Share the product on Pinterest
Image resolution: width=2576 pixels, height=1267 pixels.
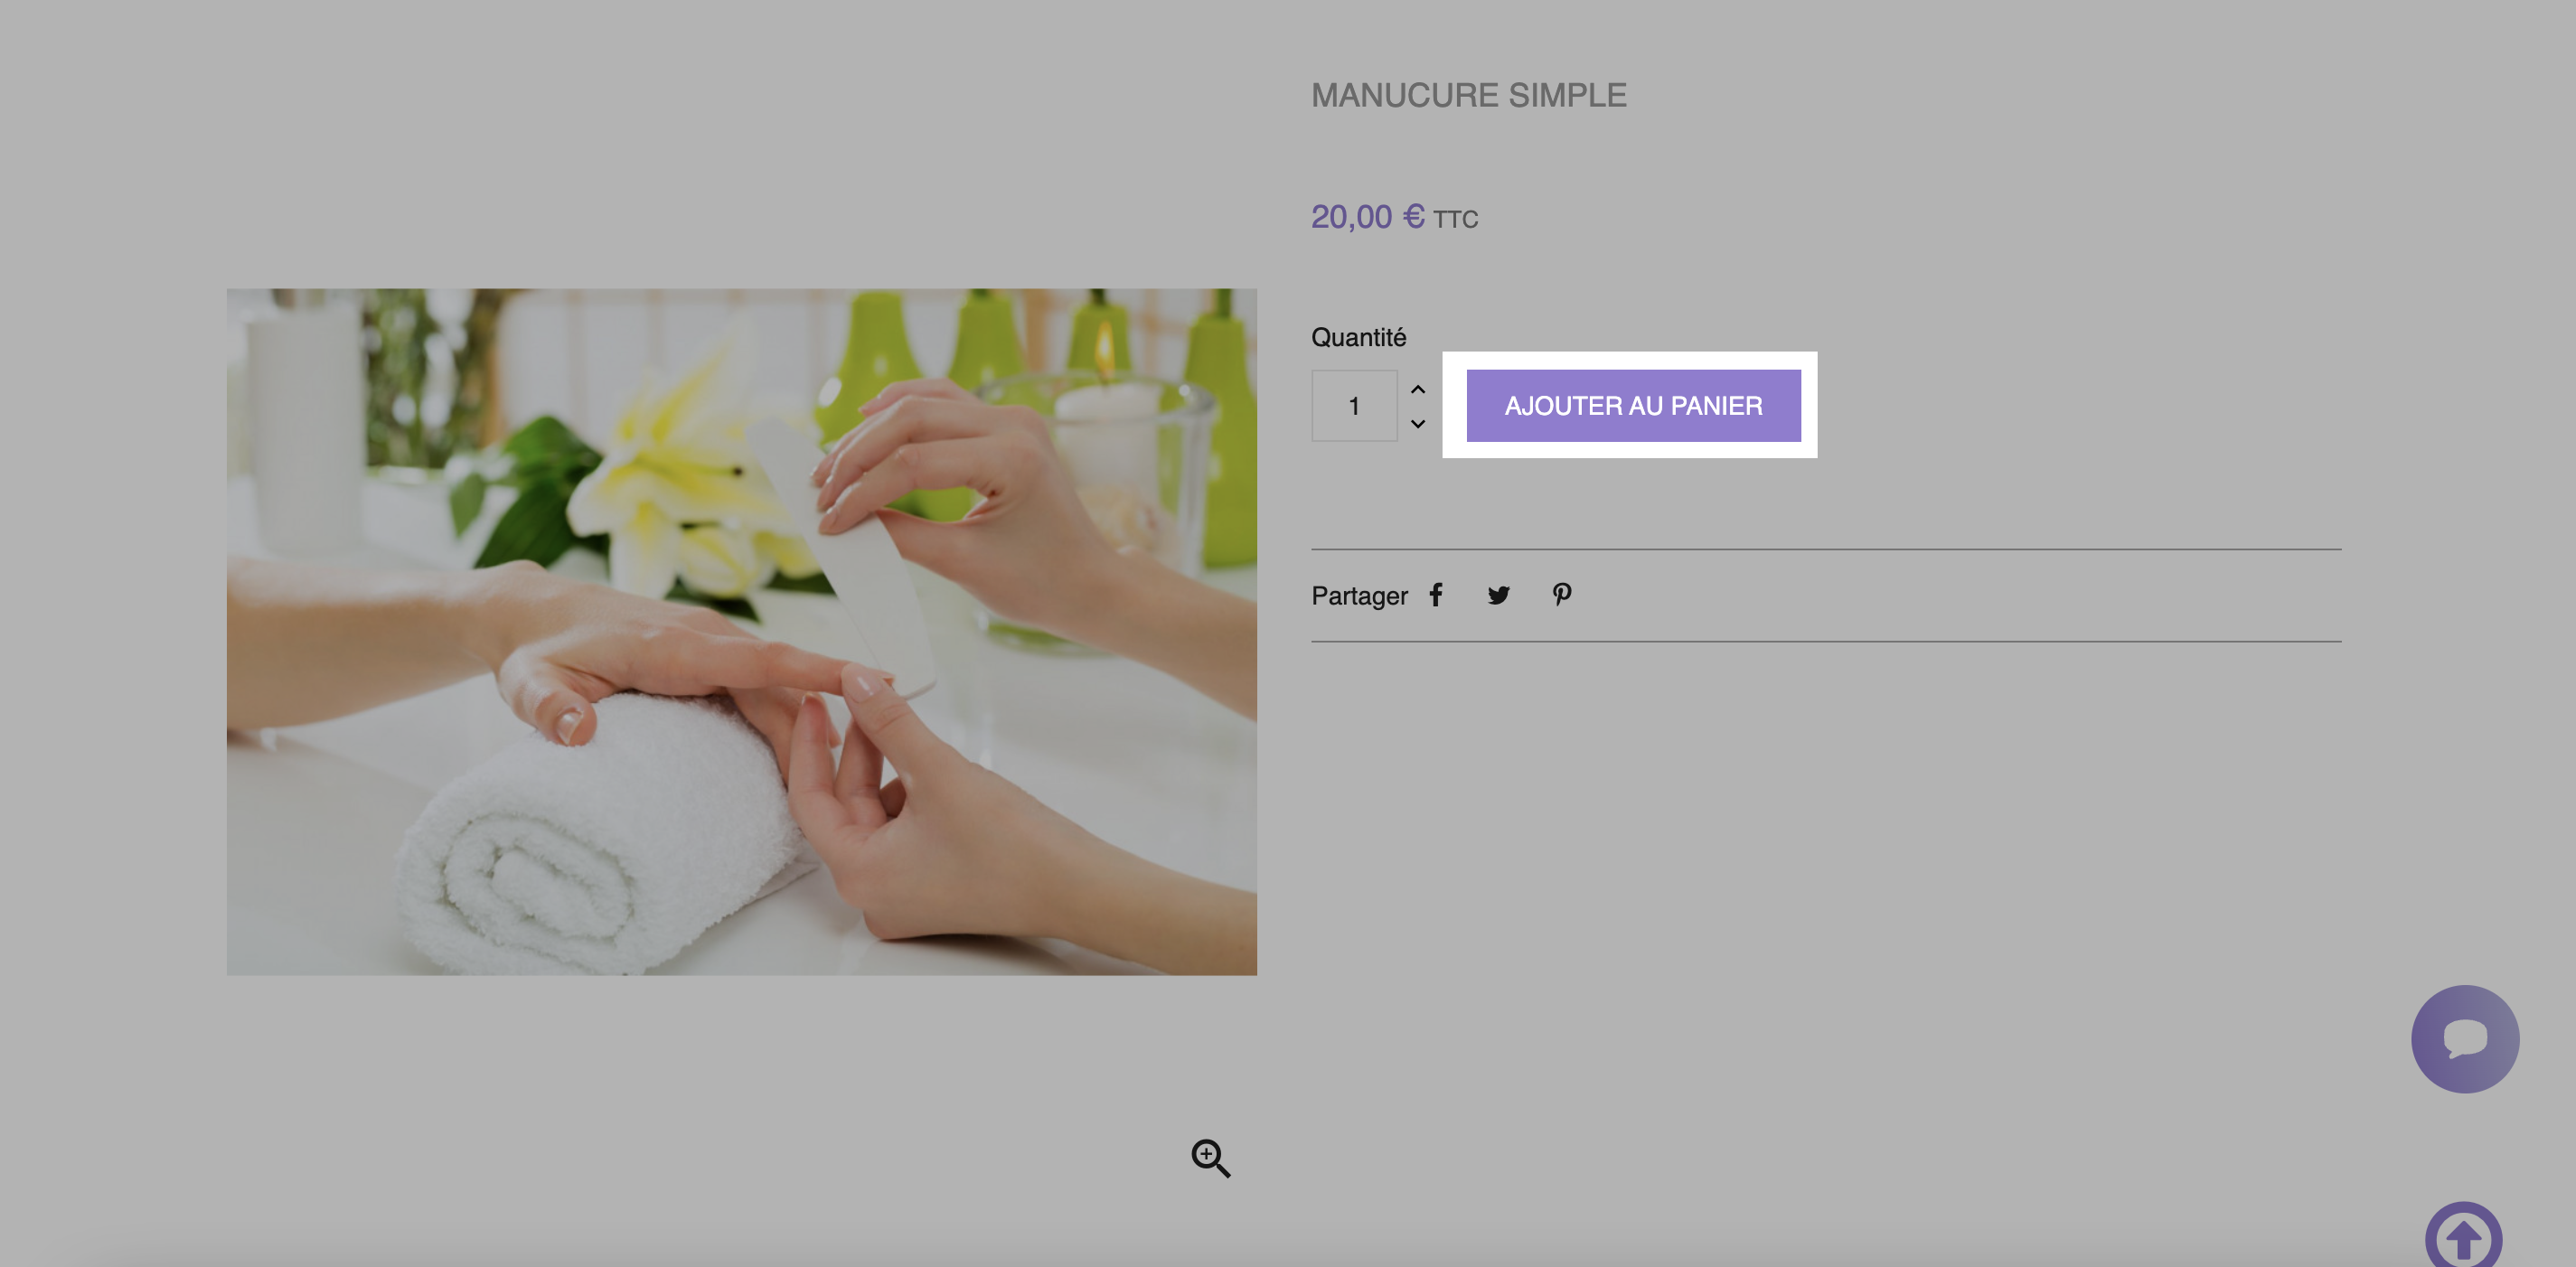click(1561, 595)
